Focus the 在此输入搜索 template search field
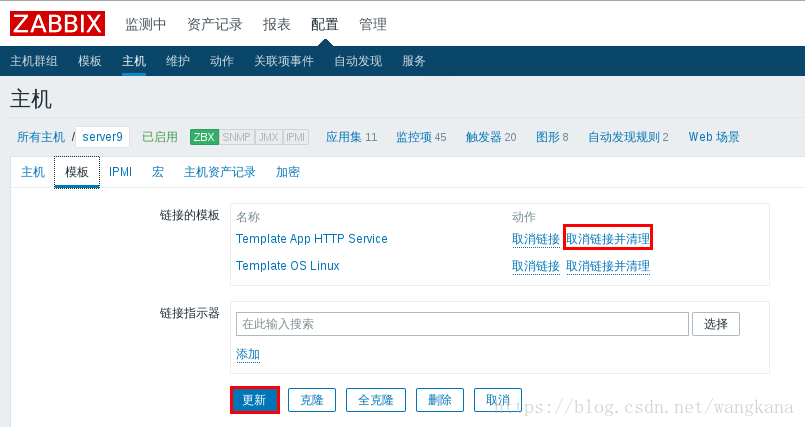The width and height of the screenshot is (805, 427). coord(462,324)
